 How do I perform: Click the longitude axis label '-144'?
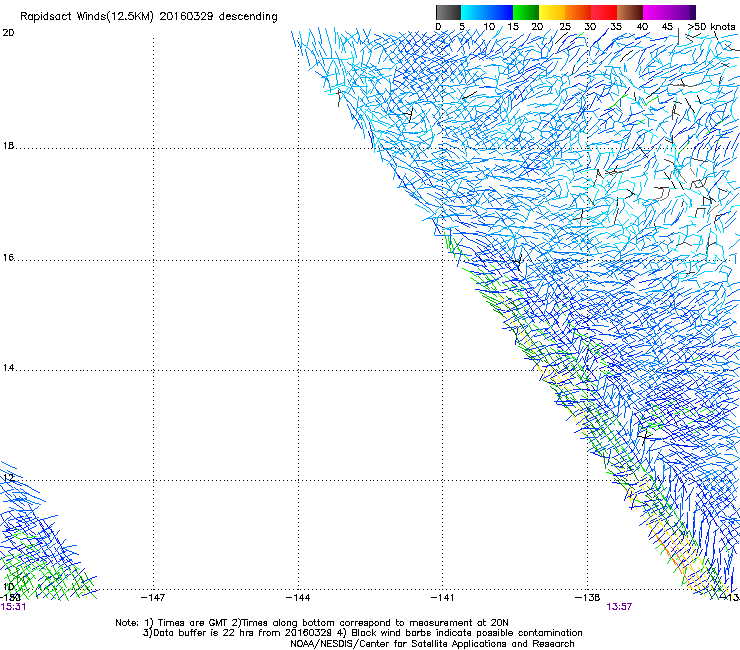point(298,598)
